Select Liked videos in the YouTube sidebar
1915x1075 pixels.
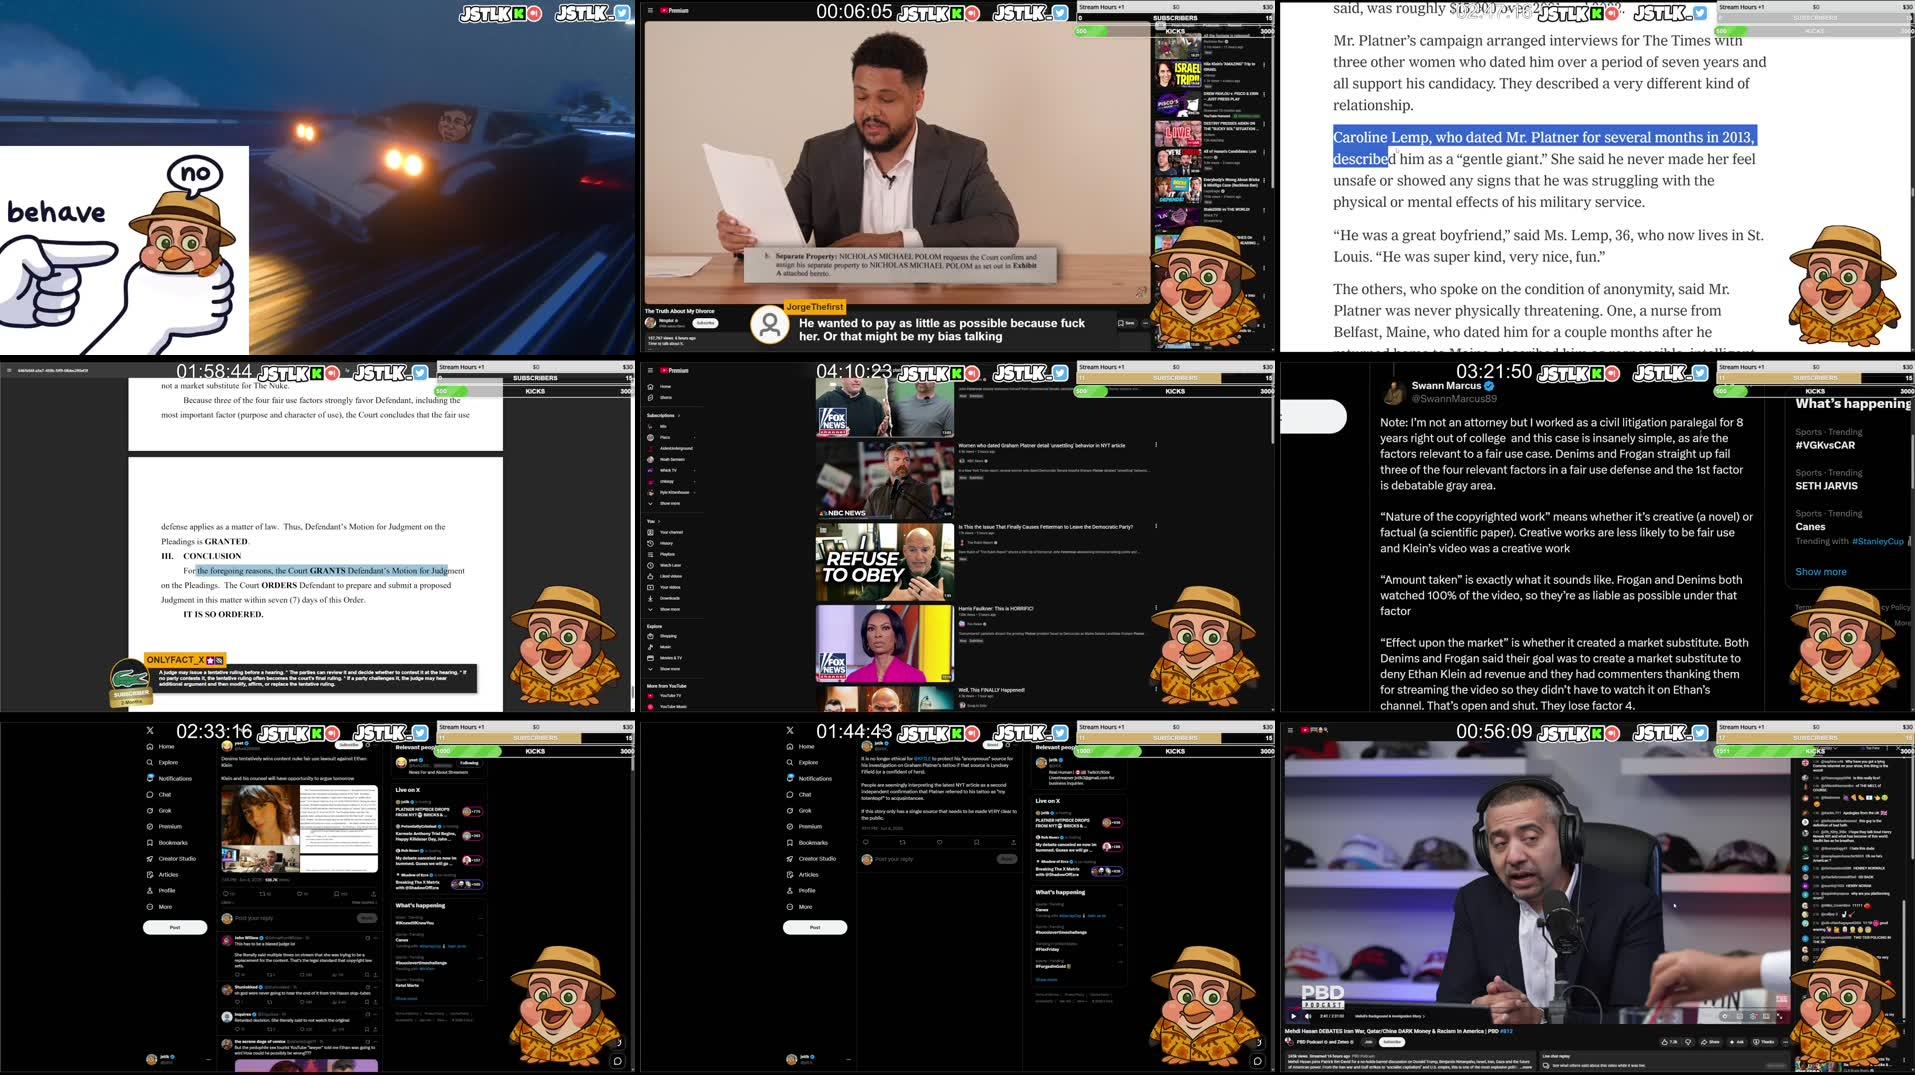click(665, 576)
